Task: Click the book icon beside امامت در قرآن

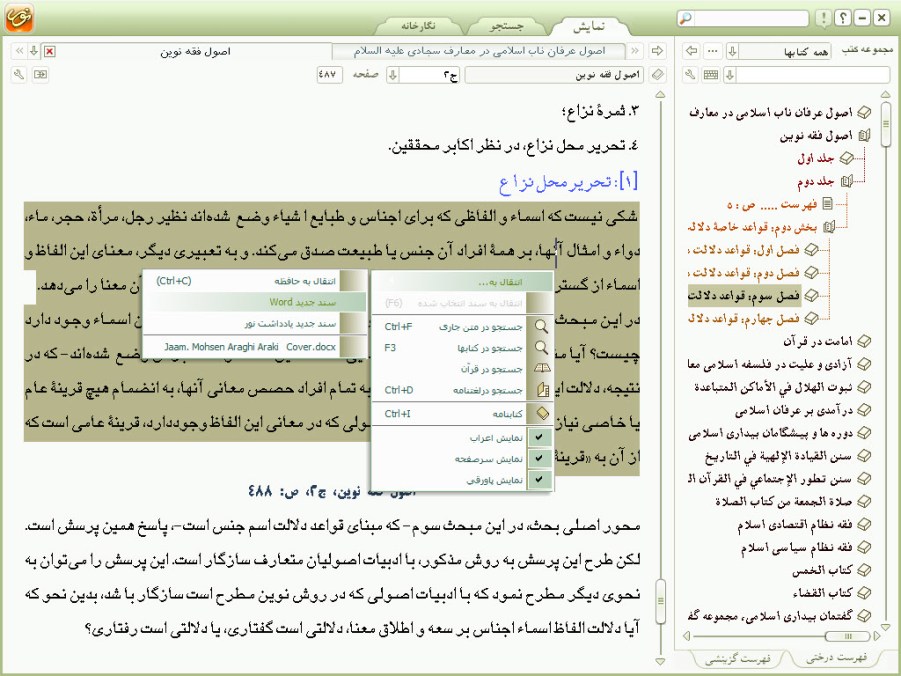Action: pyautogui.click(x=864, y=341)
